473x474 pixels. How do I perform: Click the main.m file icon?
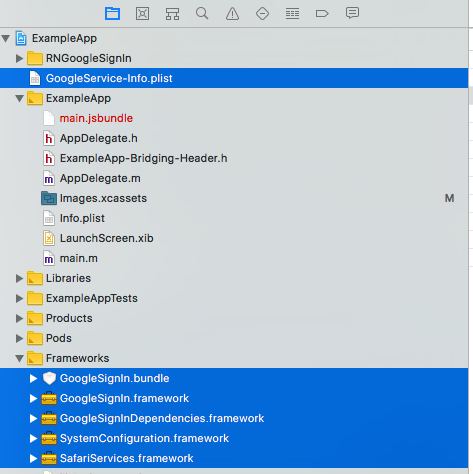49,258
